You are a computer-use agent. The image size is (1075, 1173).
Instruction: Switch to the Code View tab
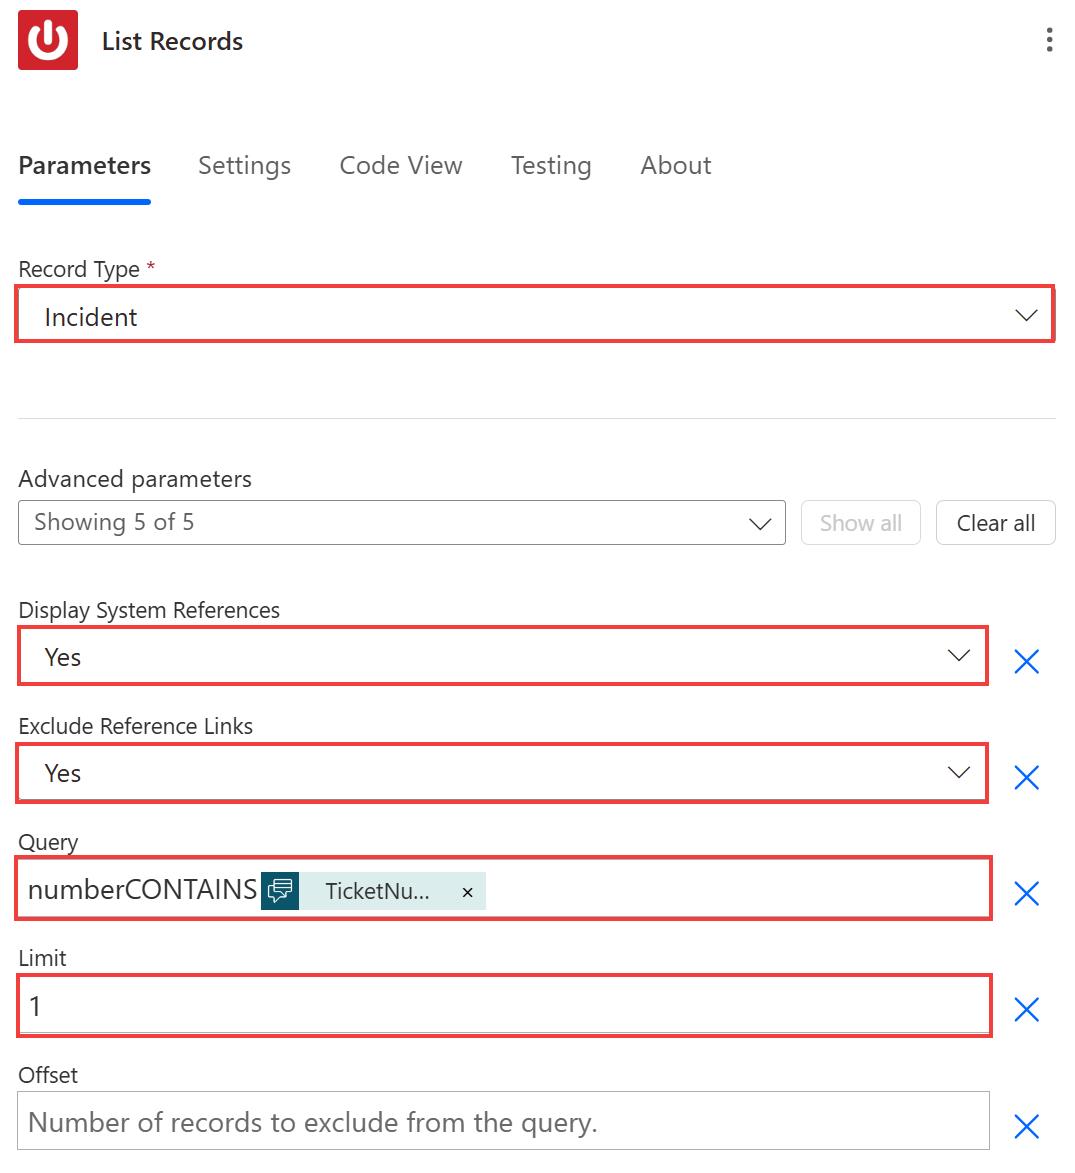400,166
